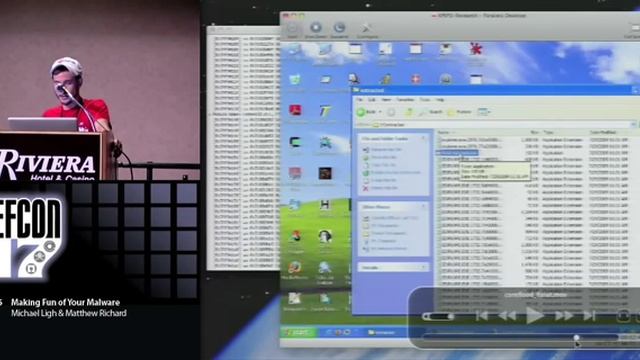Click Delete this file red X link

(x=380, y=188)
